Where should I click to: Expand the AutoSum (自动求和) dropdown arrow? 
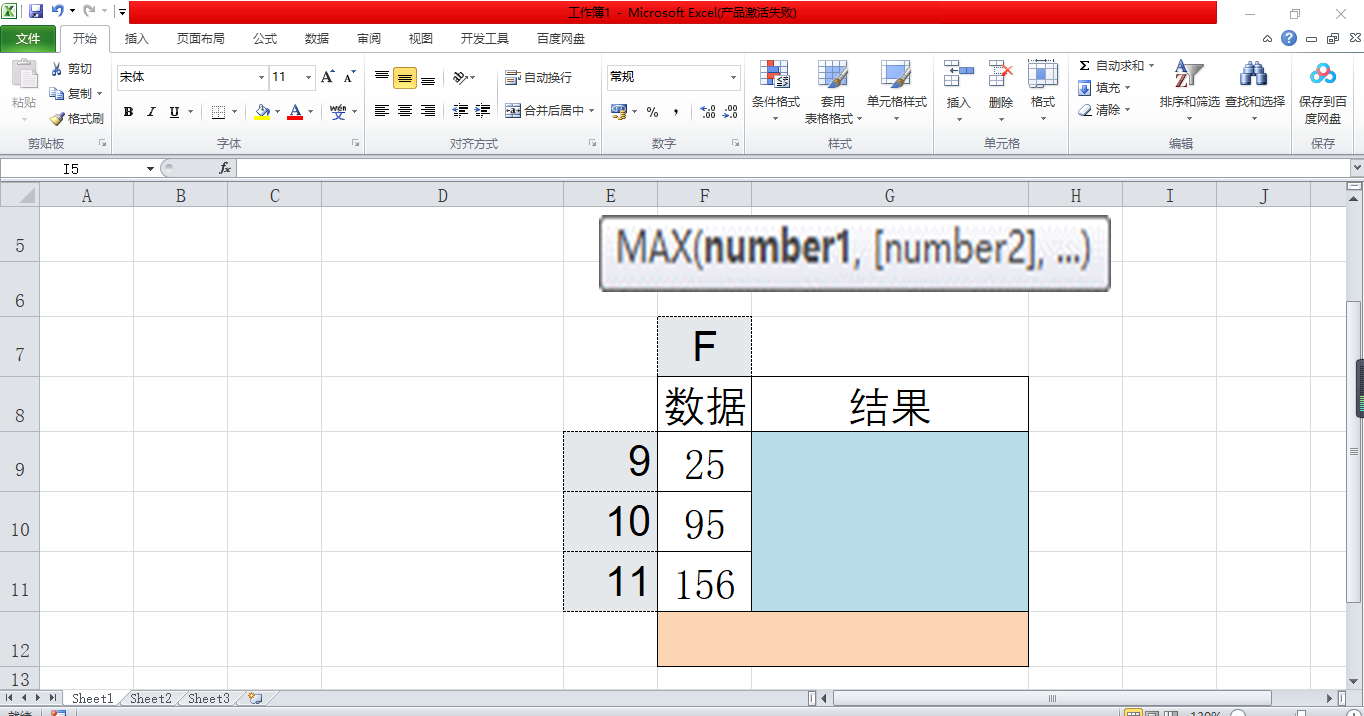(1151, 66)
